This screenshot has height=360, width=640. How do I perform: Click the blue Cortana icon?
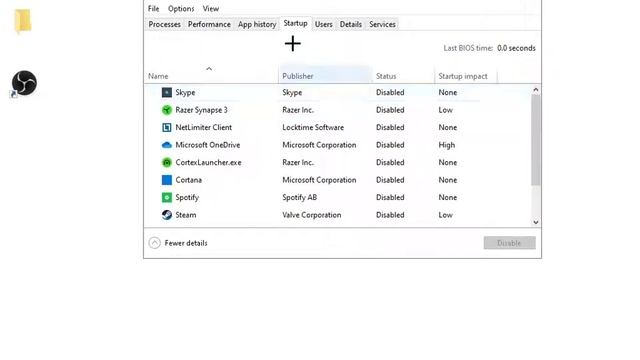coord(167,180)
